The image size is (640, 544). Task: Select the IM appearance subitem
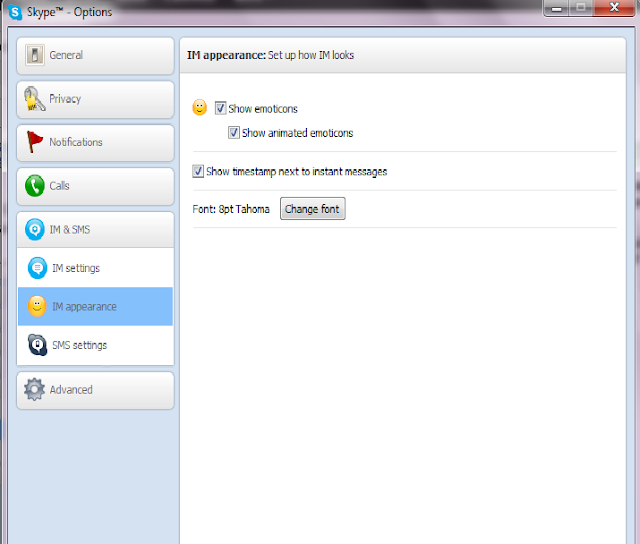[x=95, y=306]
